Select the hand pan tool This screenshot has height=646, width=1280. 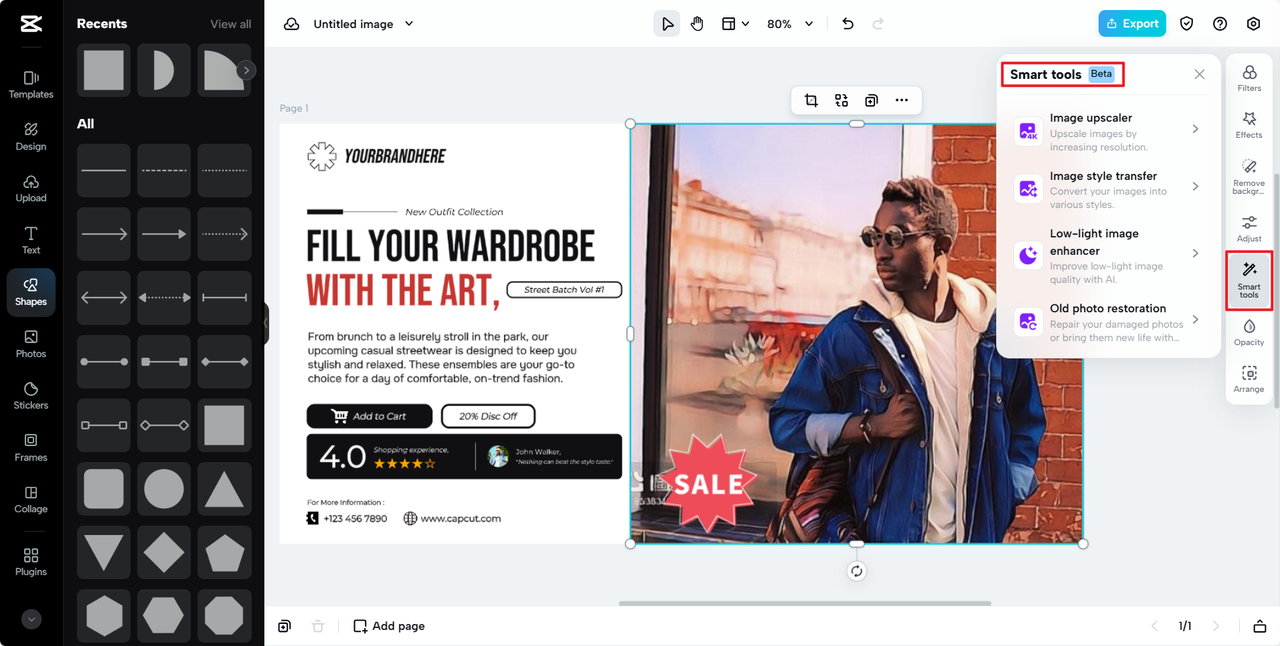pos(697,24)
